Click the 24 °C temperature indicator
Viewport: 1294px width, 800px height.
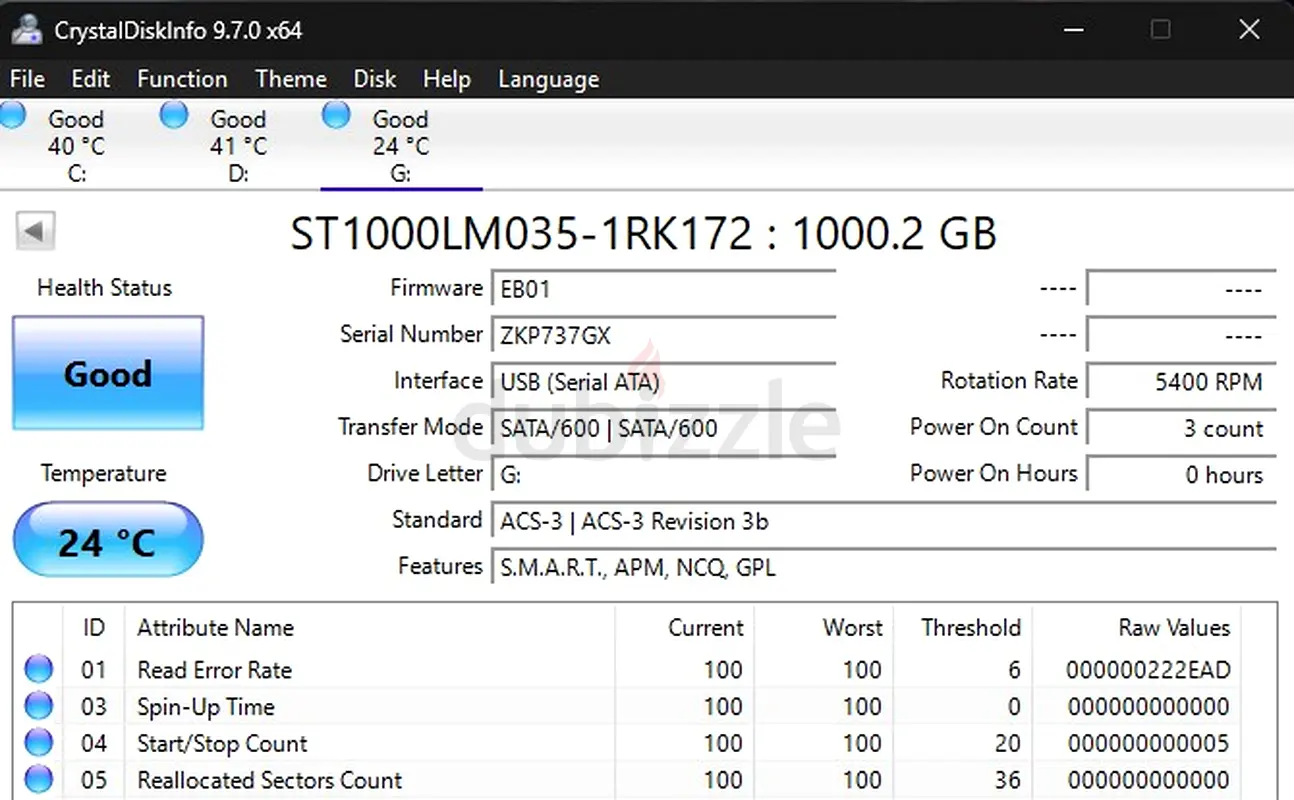[108, 541]
